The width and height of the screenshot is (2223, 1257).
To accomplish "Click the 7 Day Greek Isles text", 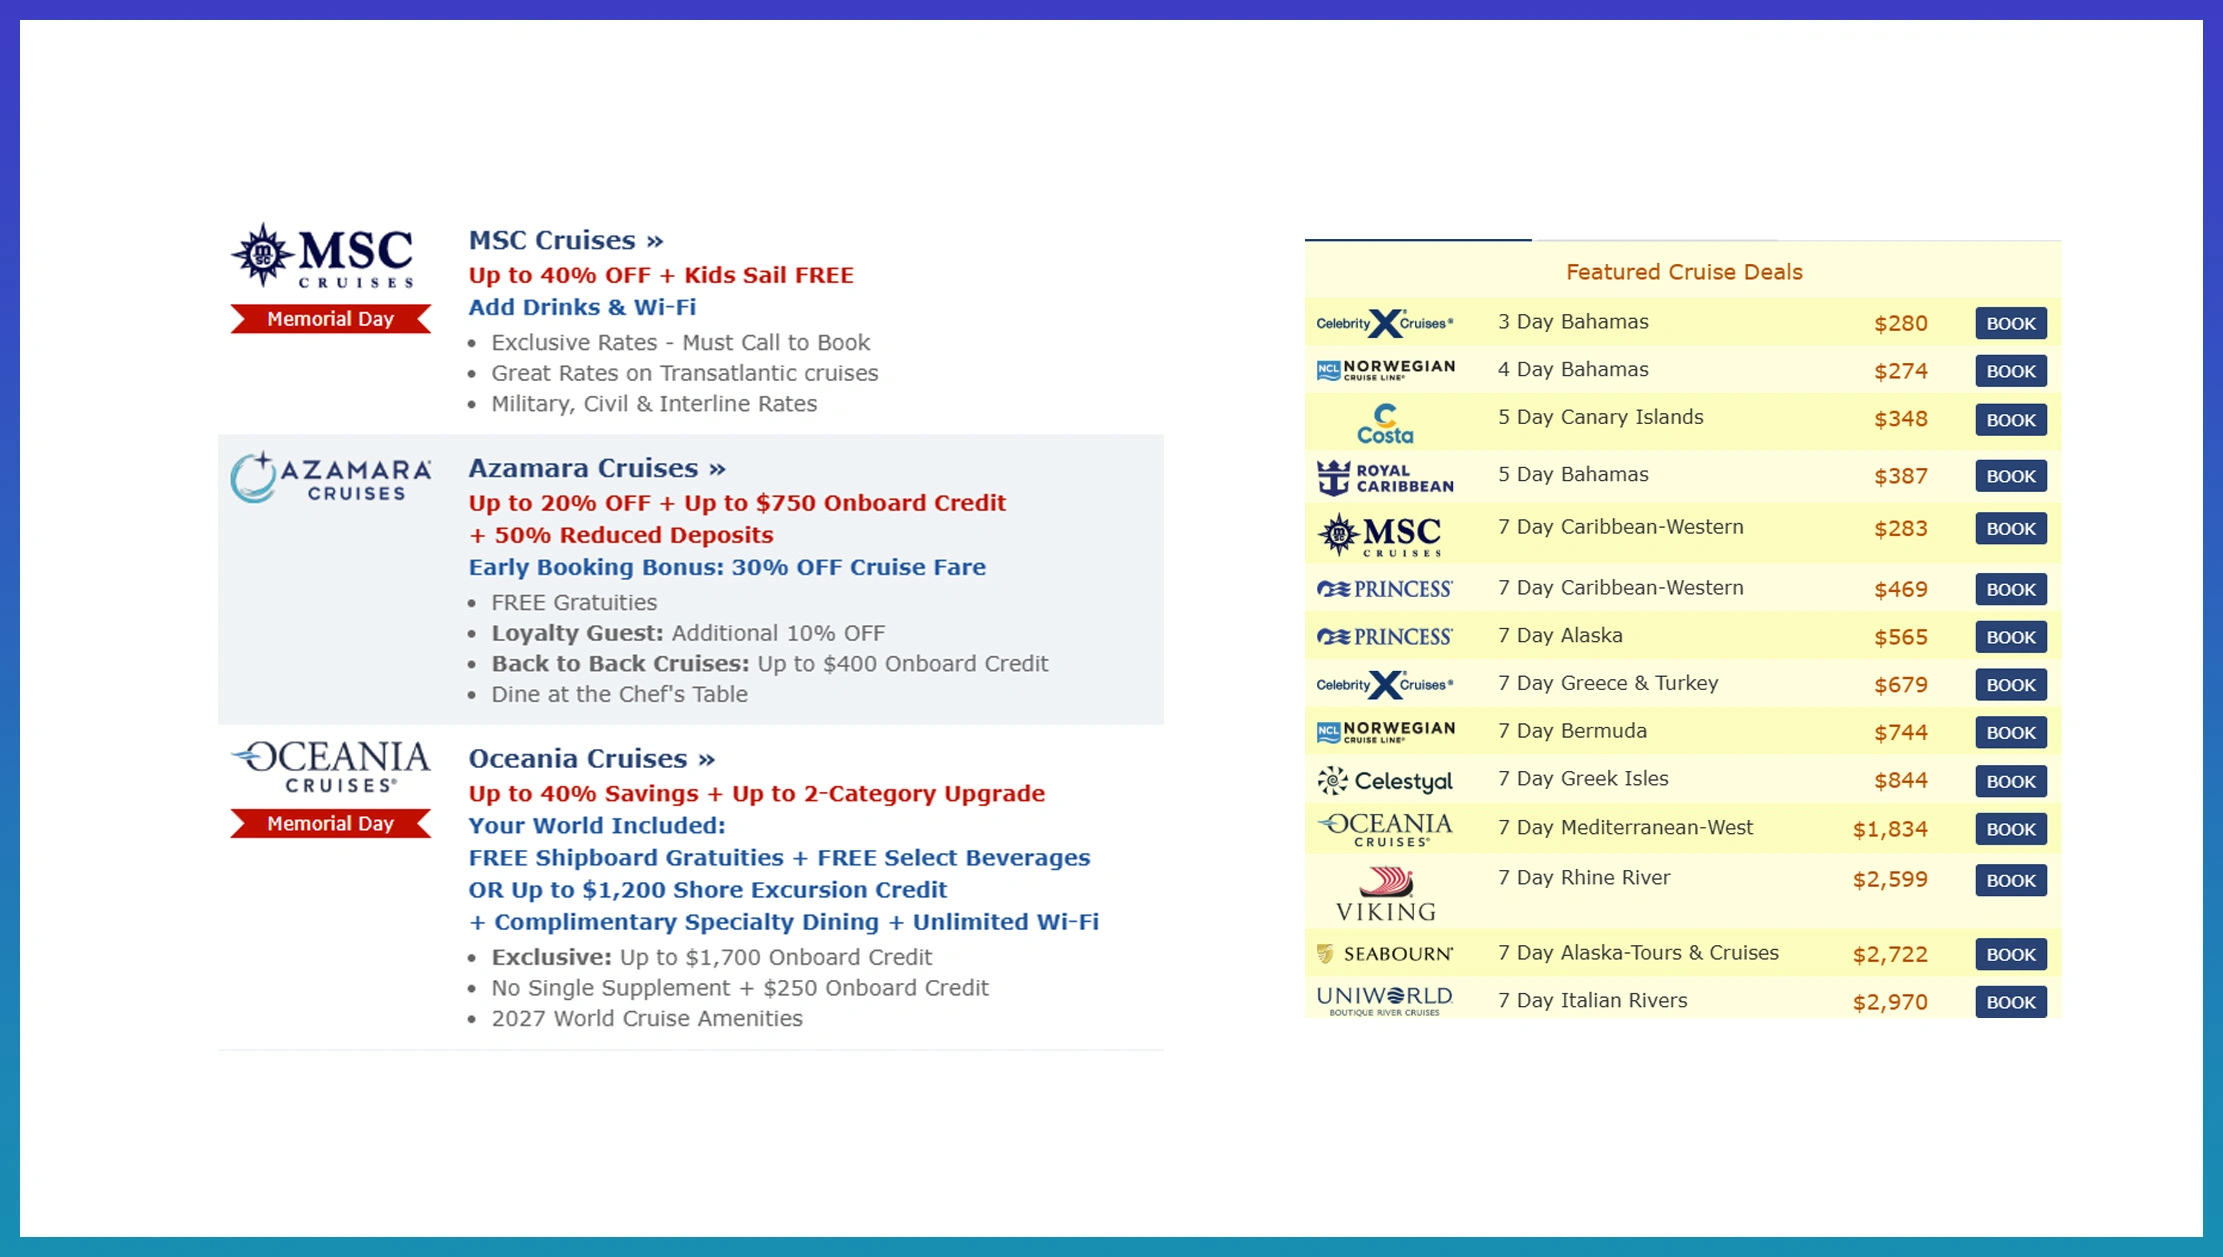I will [x=1583, y=778].
